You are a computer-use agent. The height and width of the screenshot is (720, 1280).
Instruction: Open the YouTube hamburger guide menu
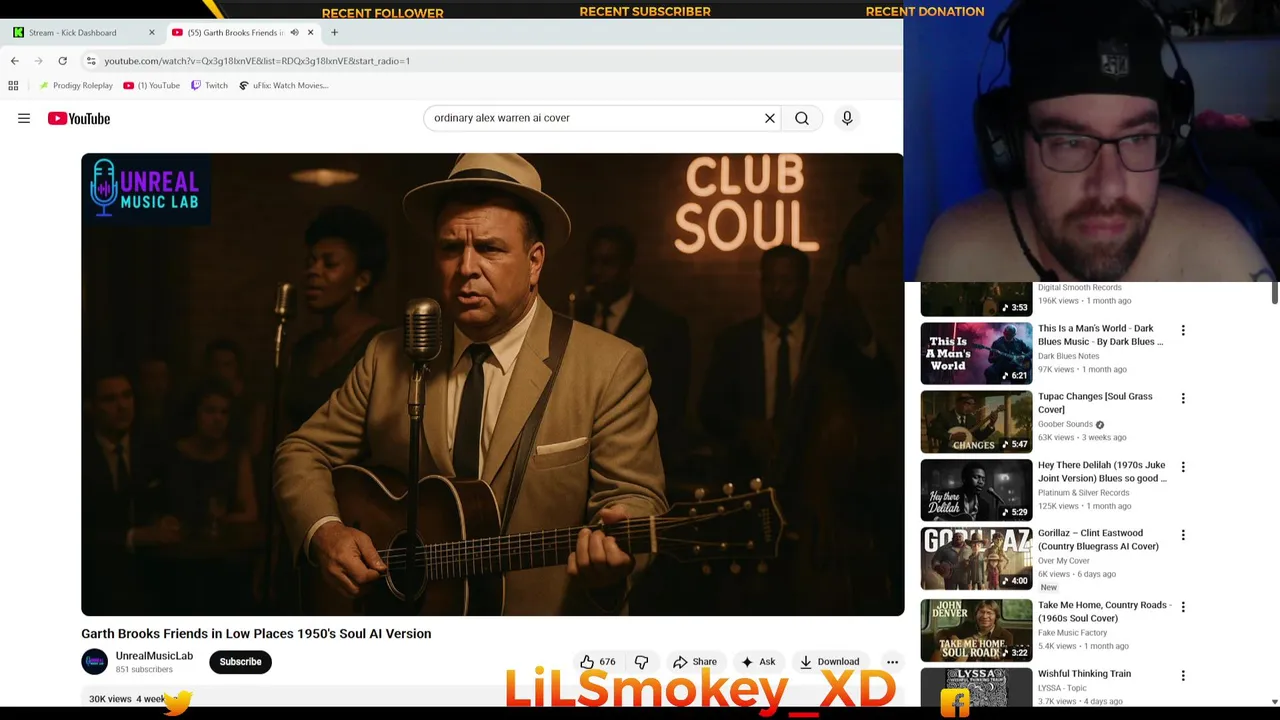click(24, 118)
